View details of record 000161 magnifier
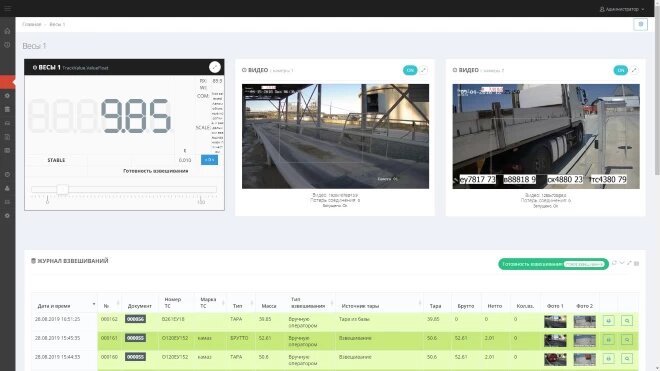The height and width of the screenshot is (371, 660). tap(627, 339)
